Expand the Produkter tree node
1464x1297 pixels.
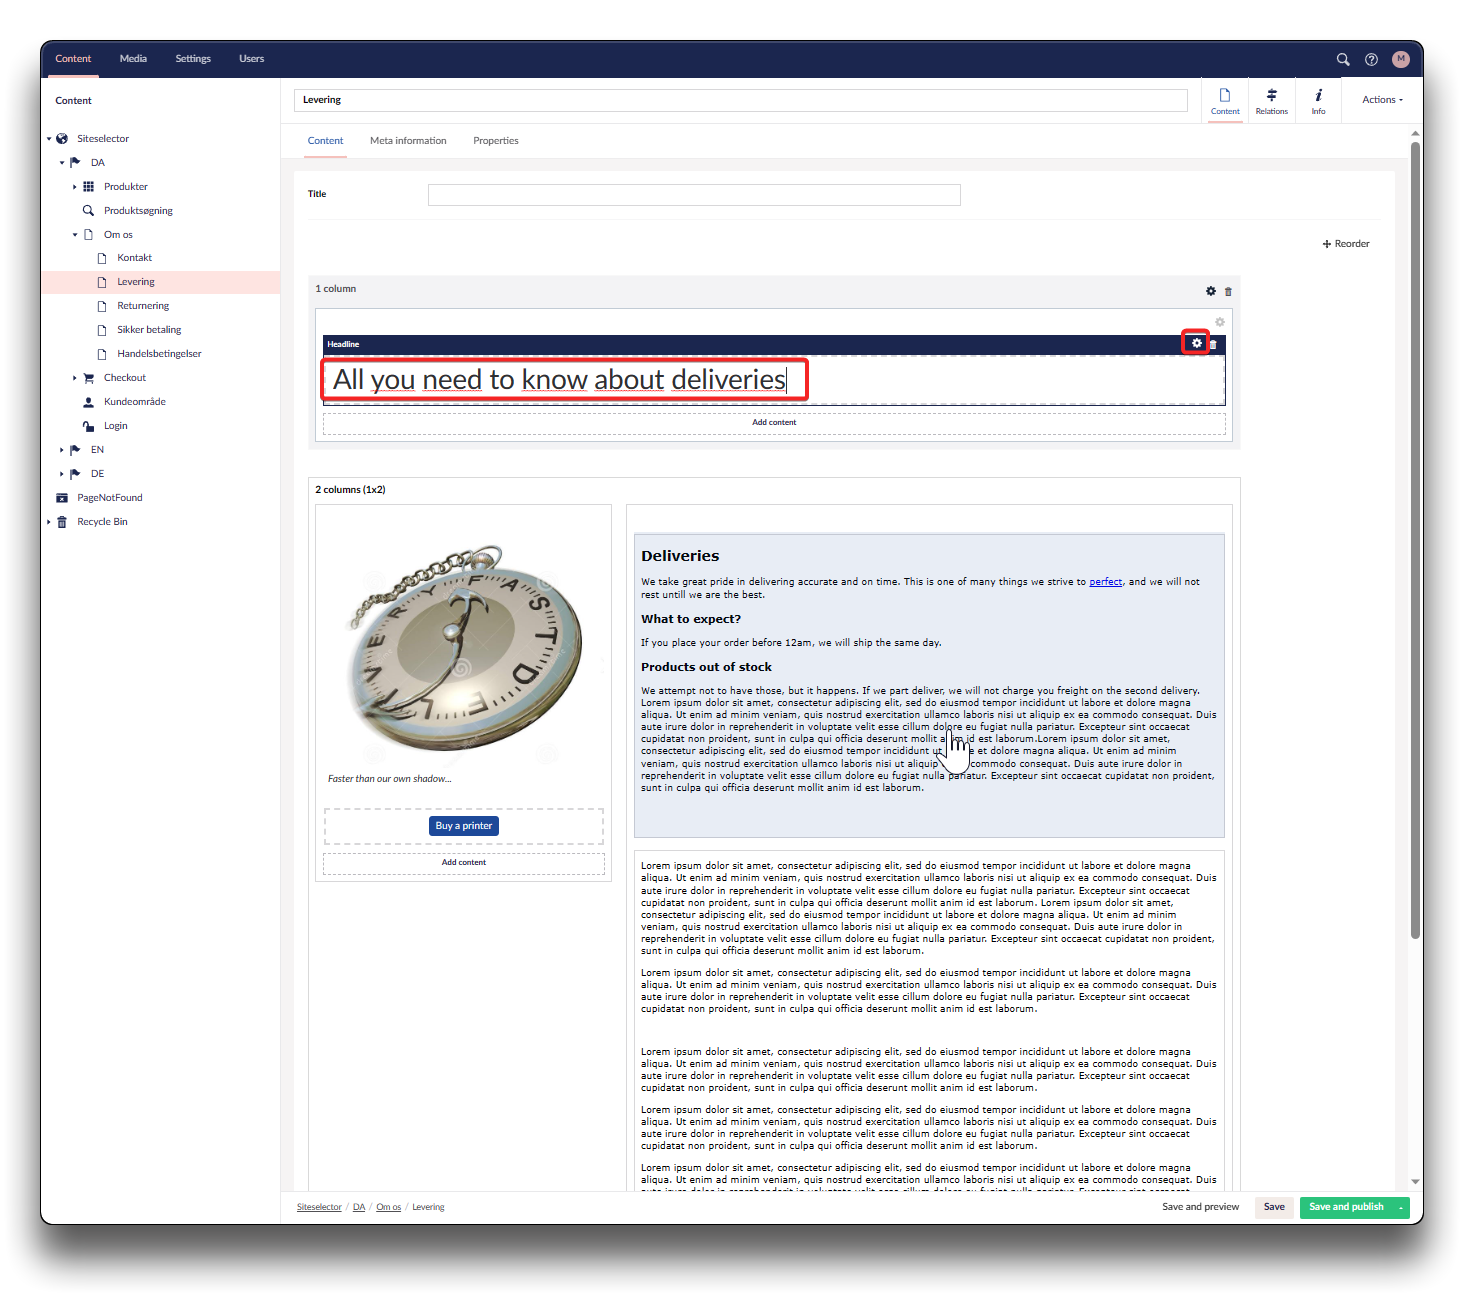click(75, 187)
